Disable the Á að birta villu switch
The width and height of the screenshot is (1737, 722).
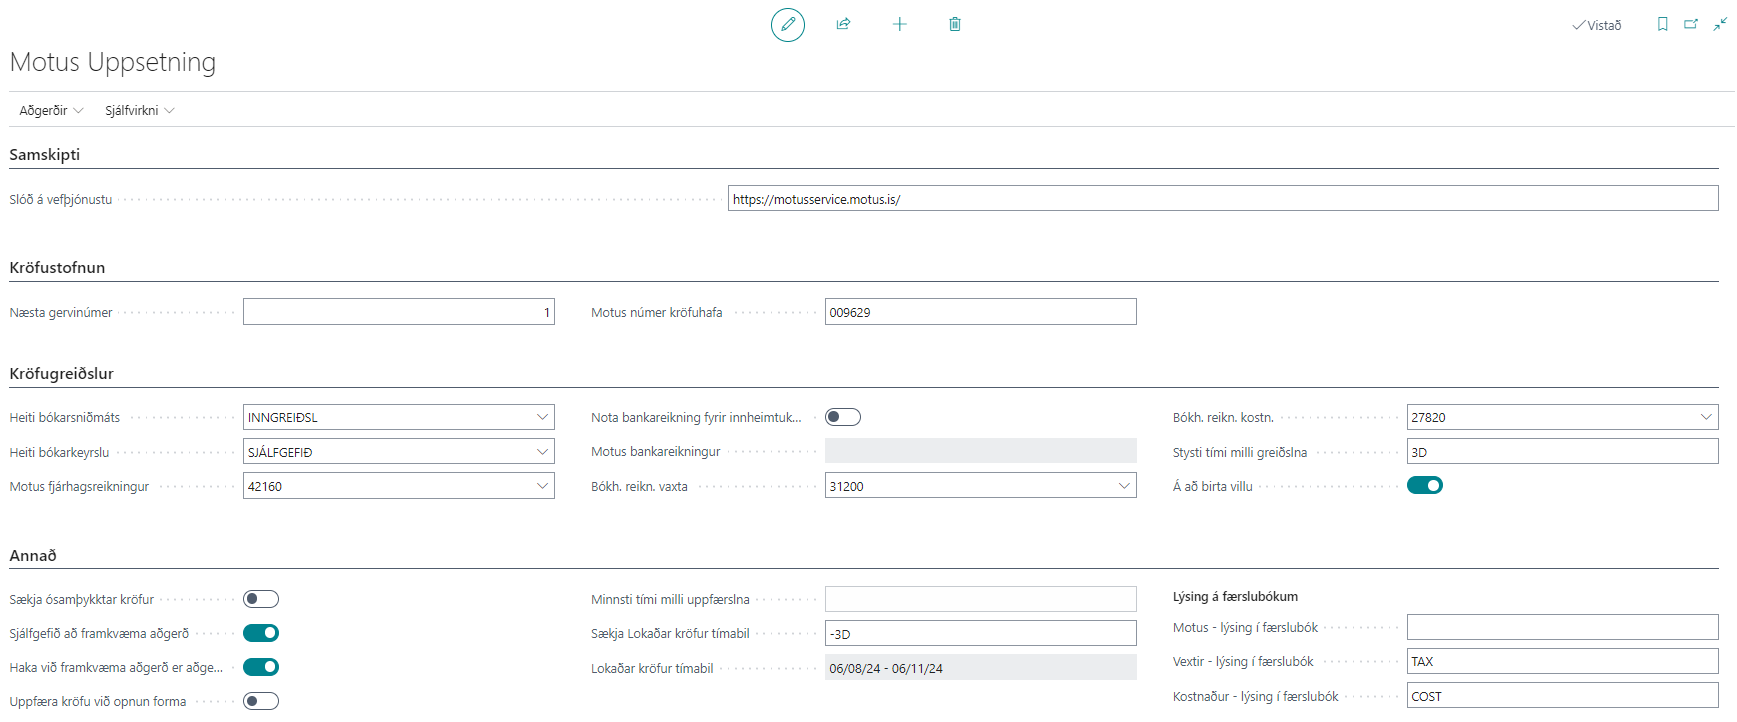(x=1425, y=485)
